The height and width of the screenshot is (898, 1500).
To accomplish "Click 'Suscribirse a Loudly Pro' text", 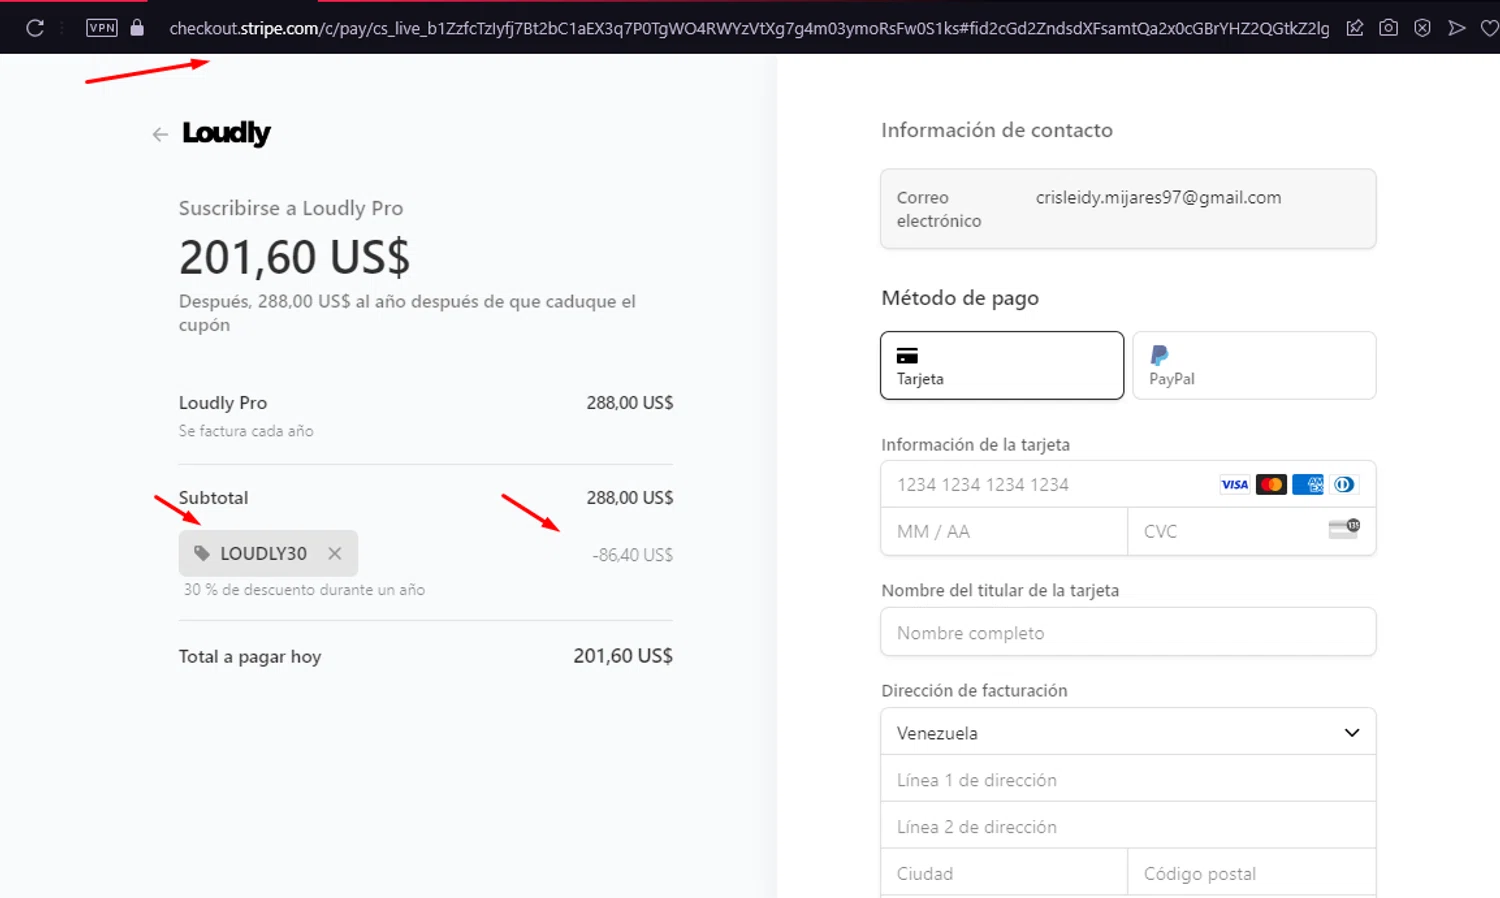I will tap(291, 208).
